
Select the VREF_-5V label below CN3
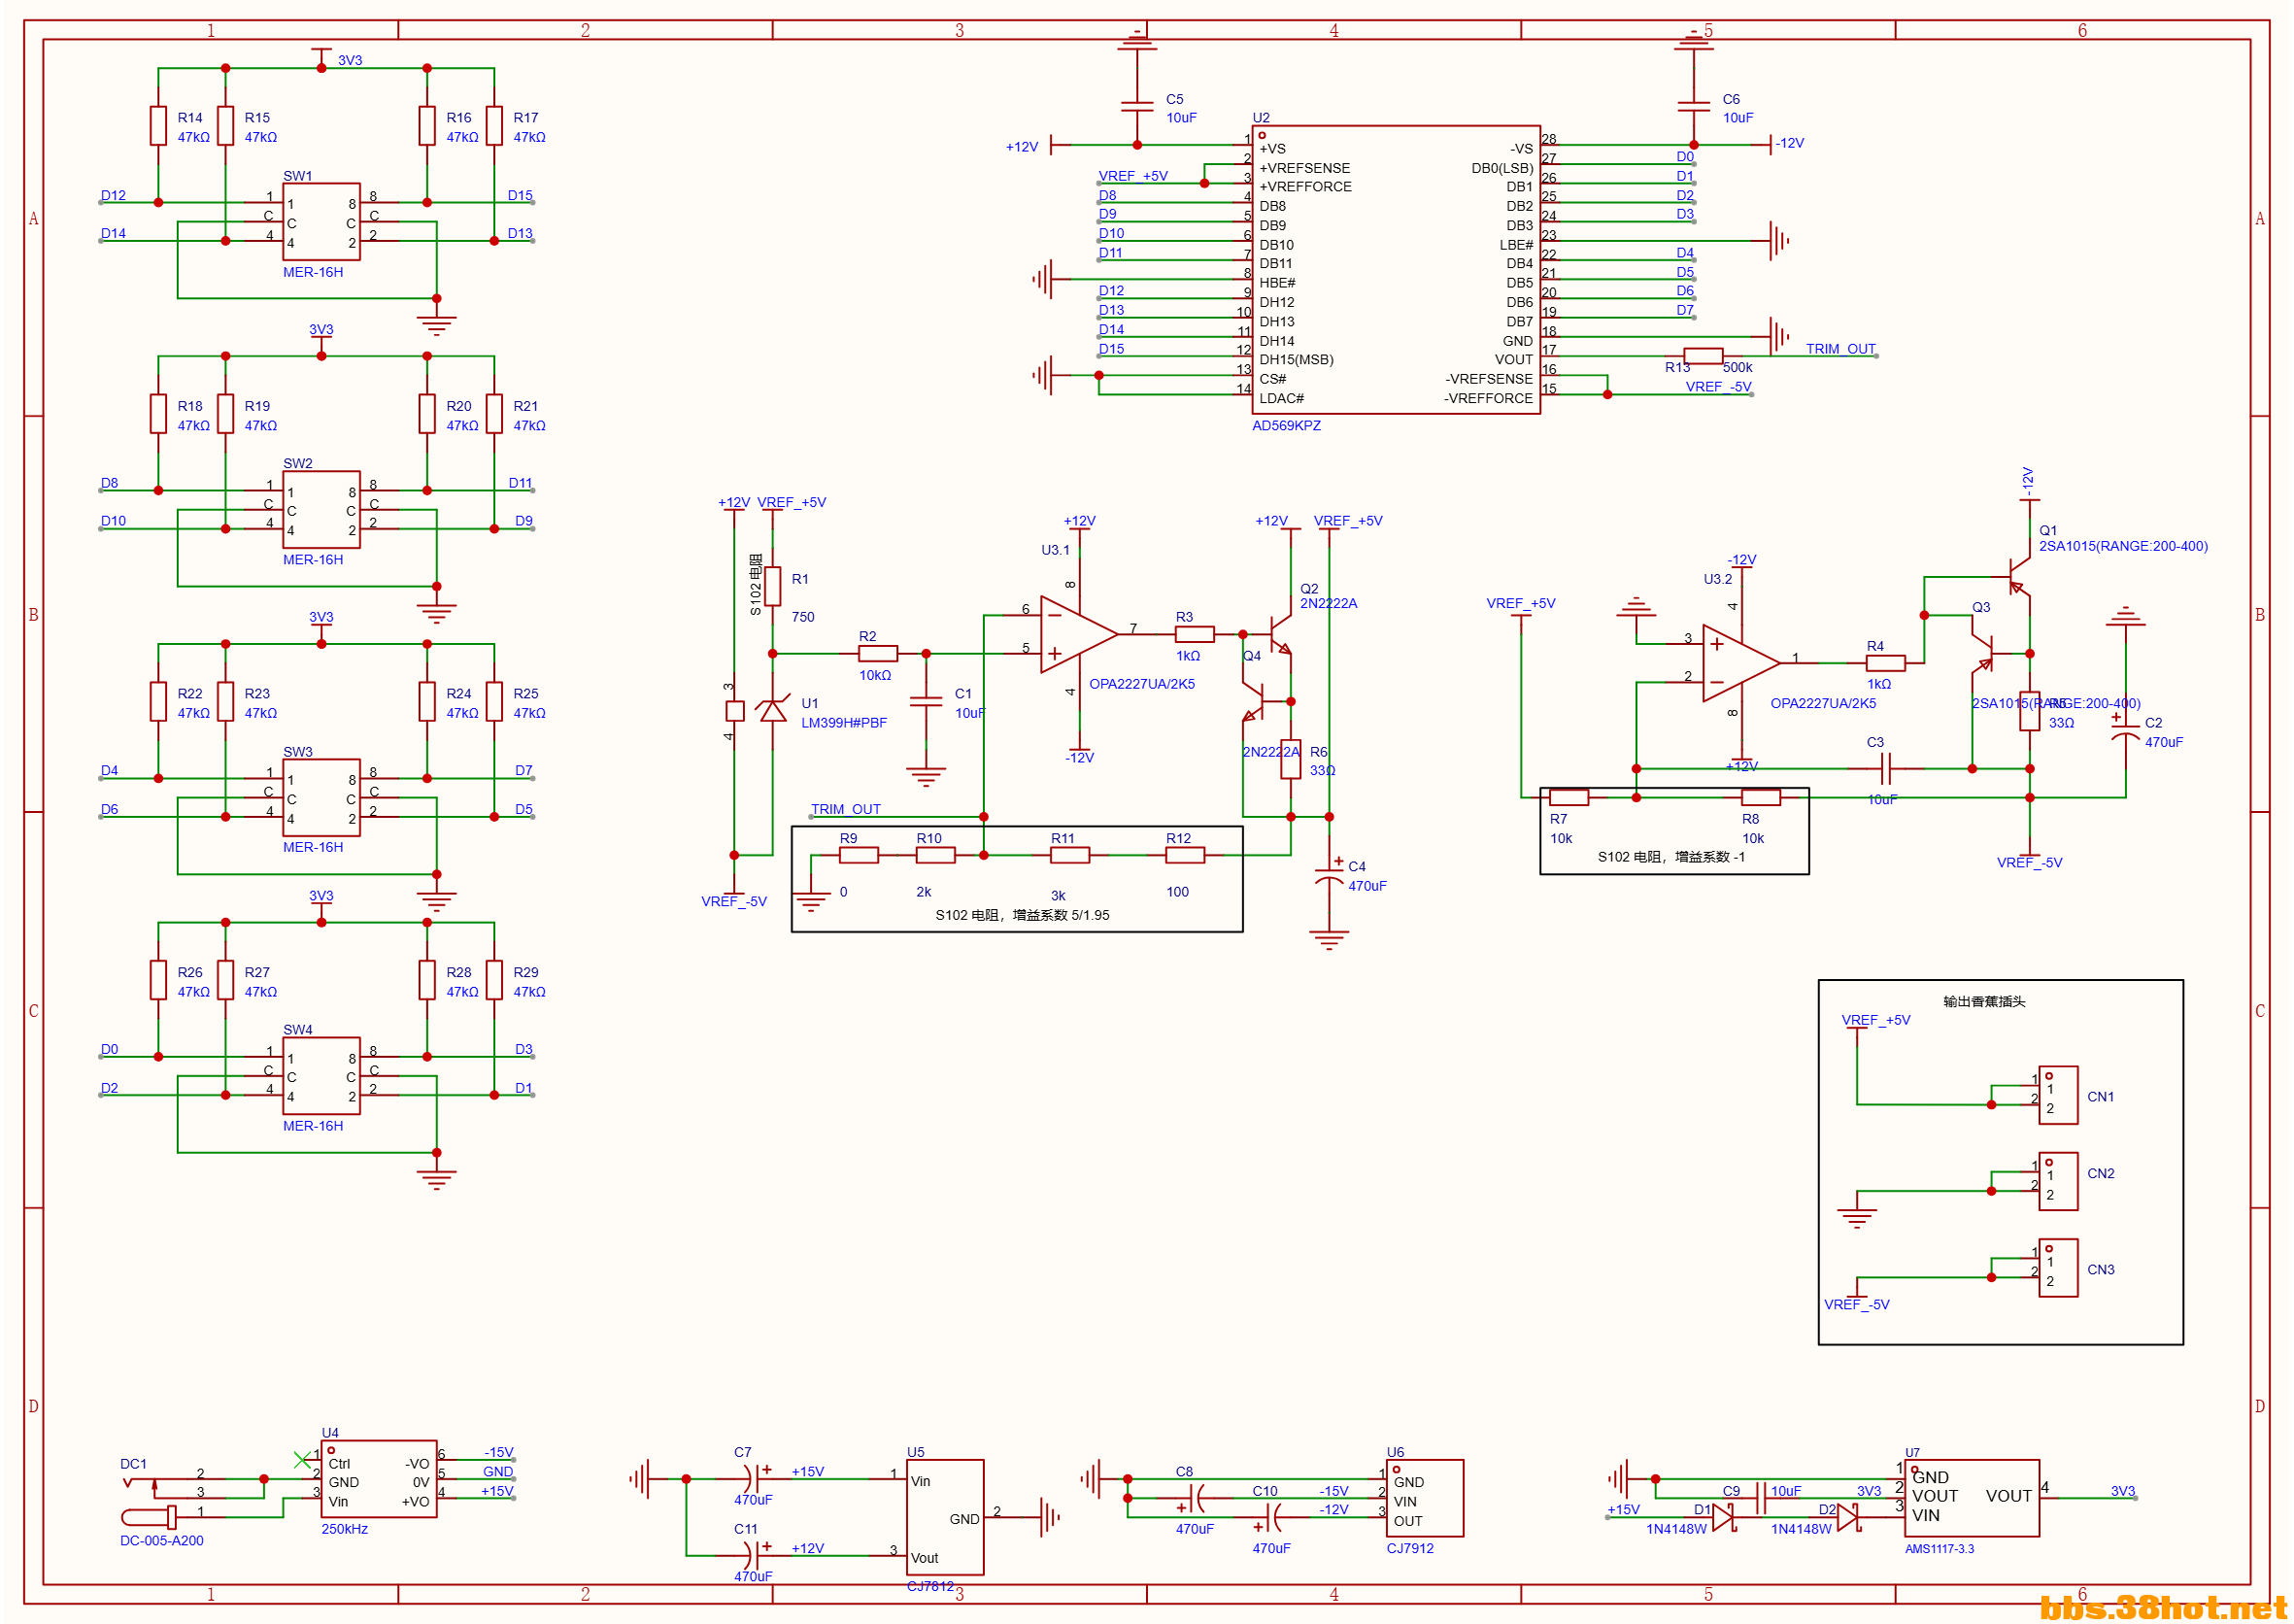pos(1856,1304)
